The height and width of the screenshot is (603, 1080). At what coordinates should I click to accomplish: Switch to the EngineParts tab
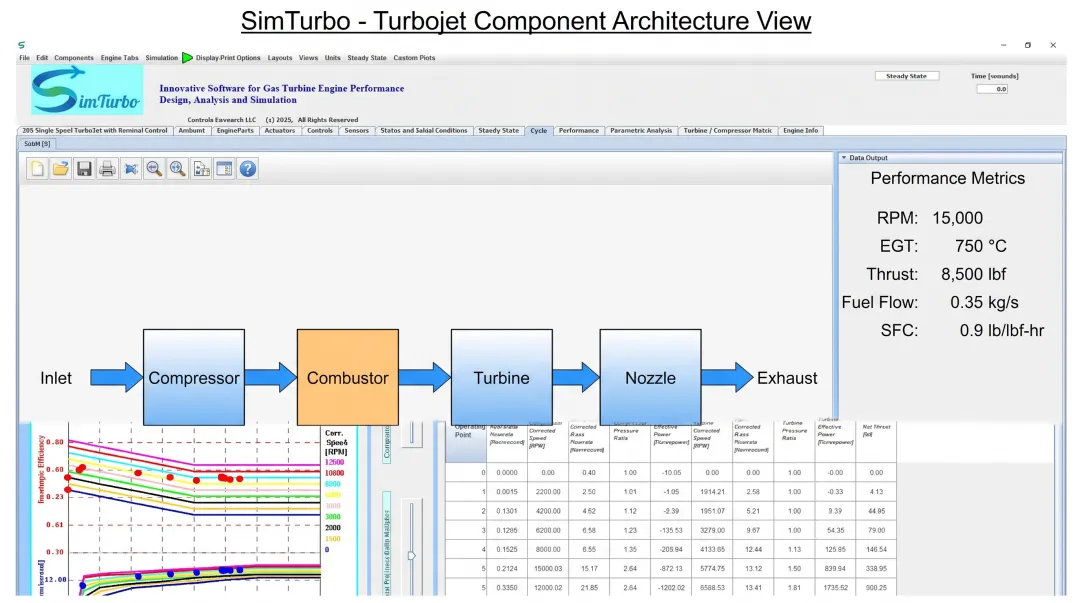pyautogui.click(x=235, y=130)
